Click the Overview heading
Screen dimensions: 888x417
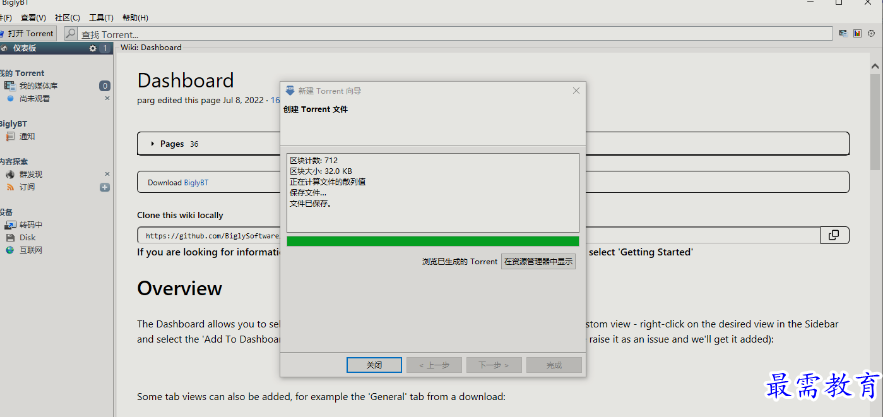click(x=179, y=288)
